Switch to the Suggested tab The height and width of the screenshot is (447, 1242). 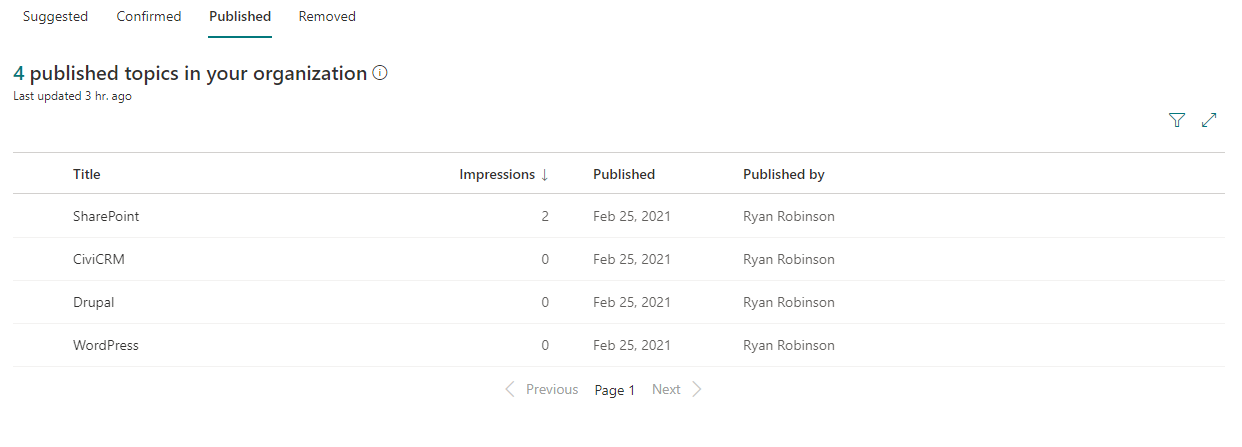pos(55,17)
